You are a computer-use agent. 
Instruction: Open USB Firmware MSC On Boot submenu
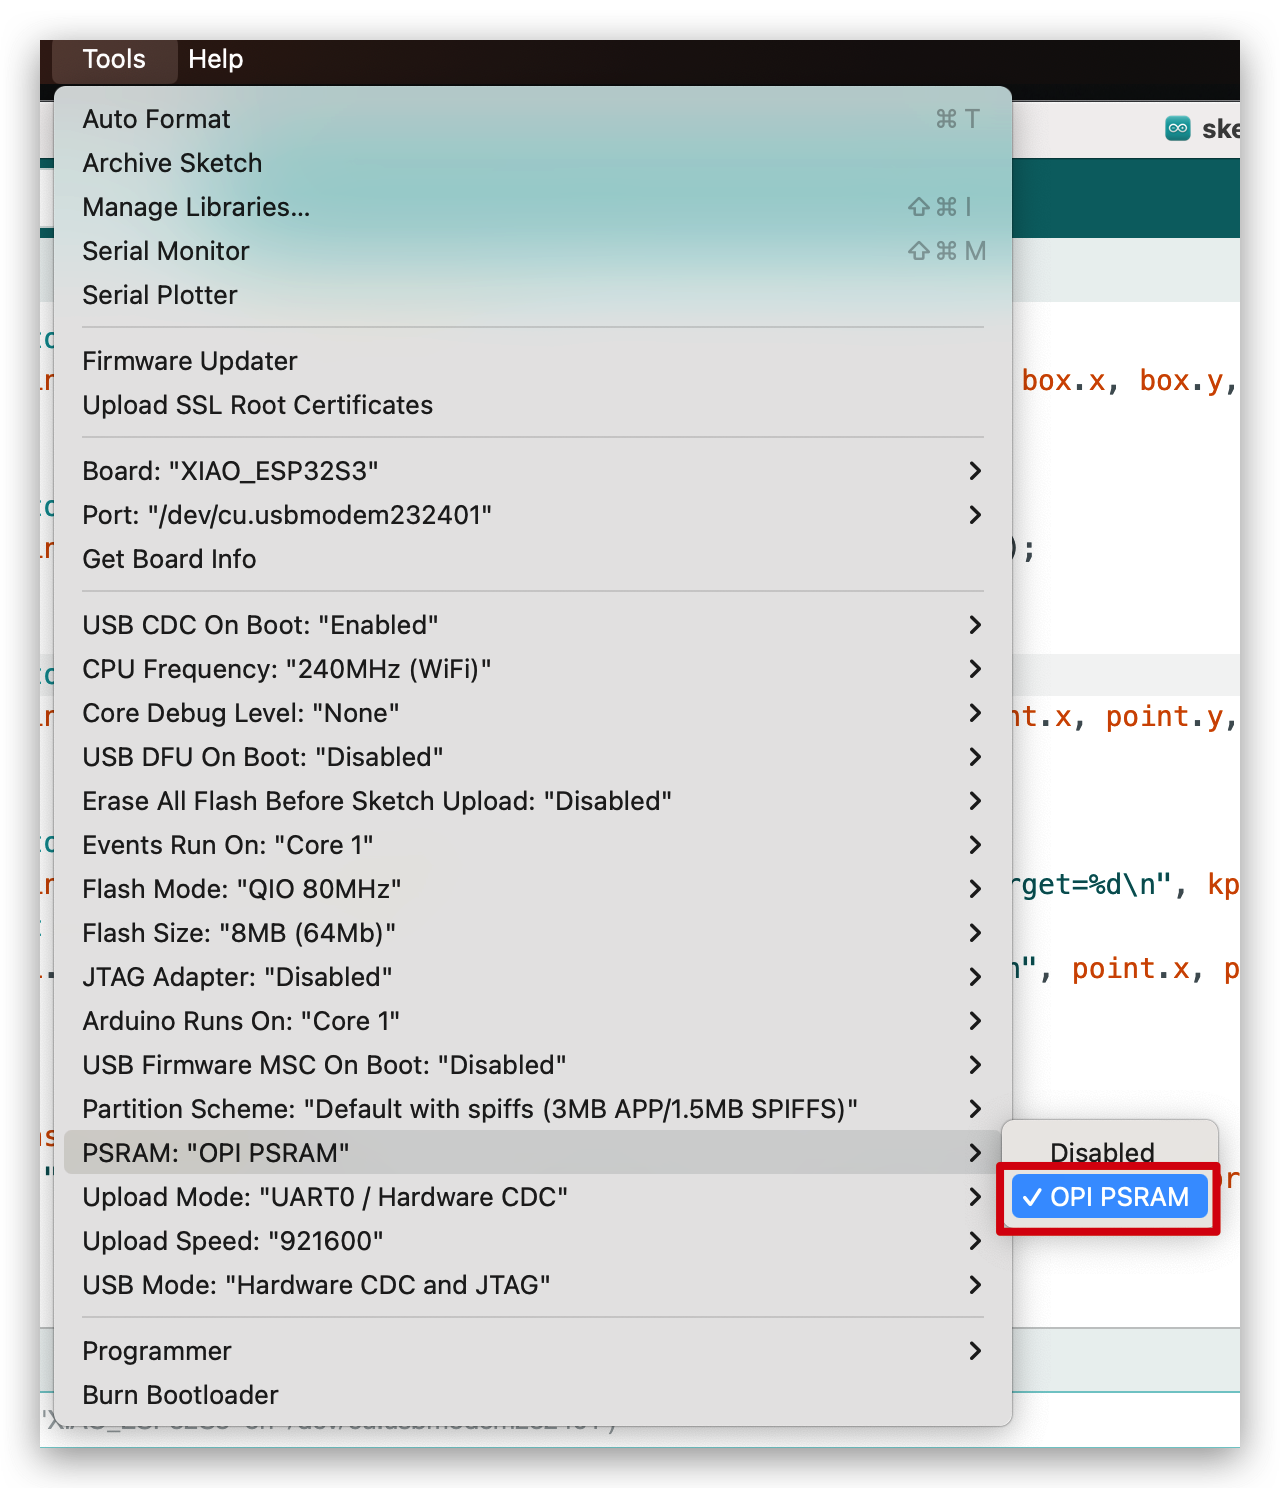[533, 1065]
